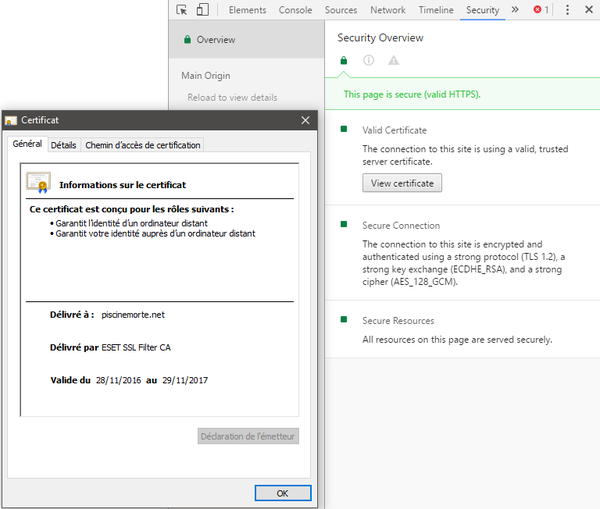
Task: Open the Chemin d'accès de certification tab
Action: (x=143, y=145)
